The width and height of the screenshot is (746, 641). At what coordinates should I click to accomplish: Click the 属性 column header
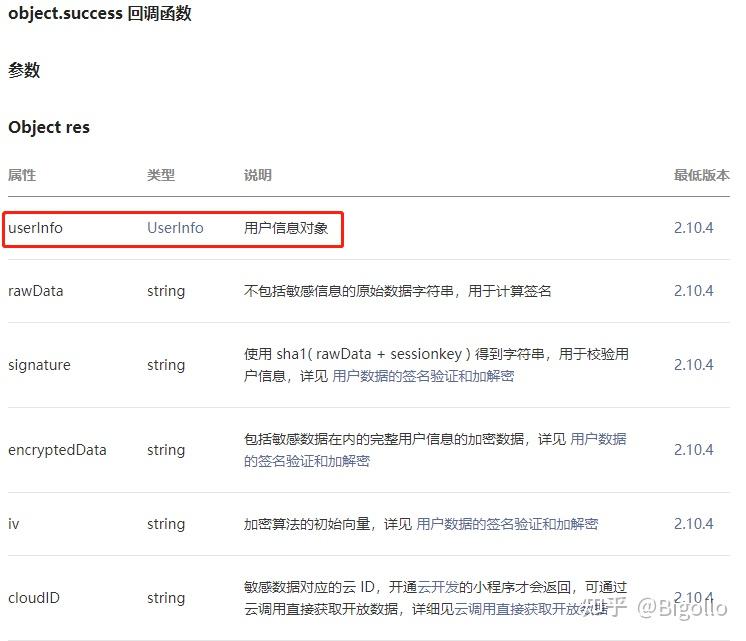(22, 175)
